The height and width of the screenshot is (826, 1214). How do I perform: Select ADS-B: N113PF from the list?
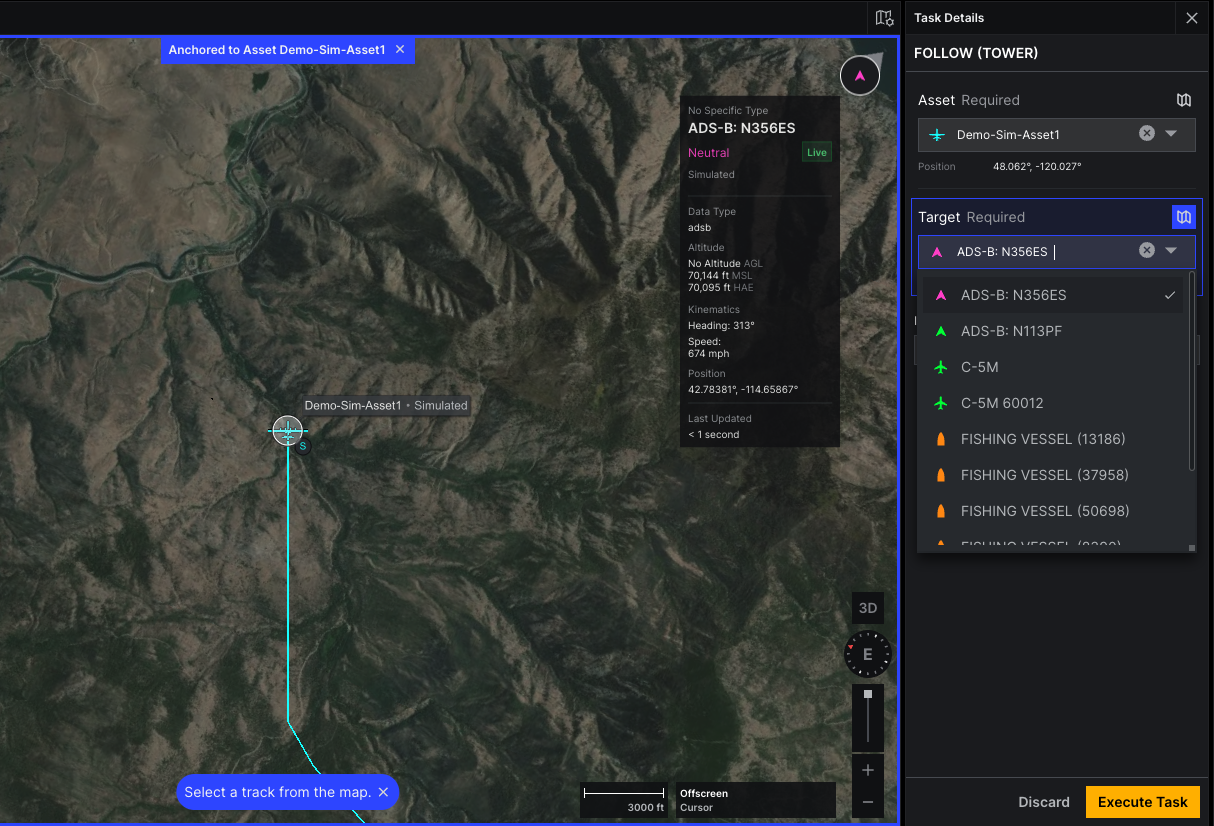pyautogui.click(x=1011, y=331)
